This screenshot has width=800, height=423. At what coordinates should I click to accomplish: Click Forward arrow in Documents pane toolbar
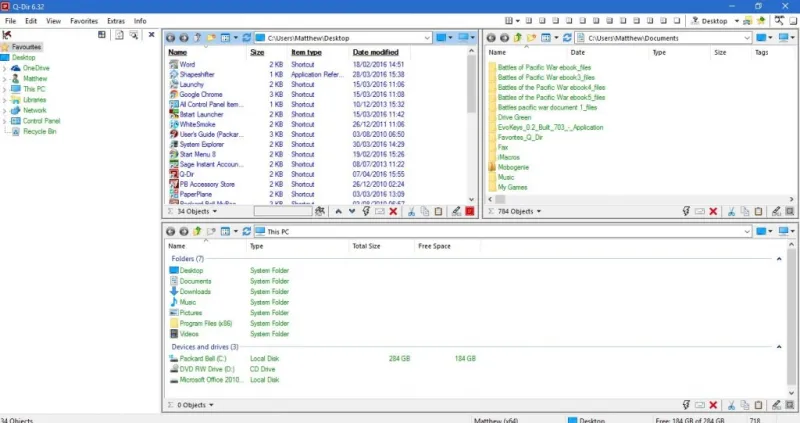[x=504, y=38]
